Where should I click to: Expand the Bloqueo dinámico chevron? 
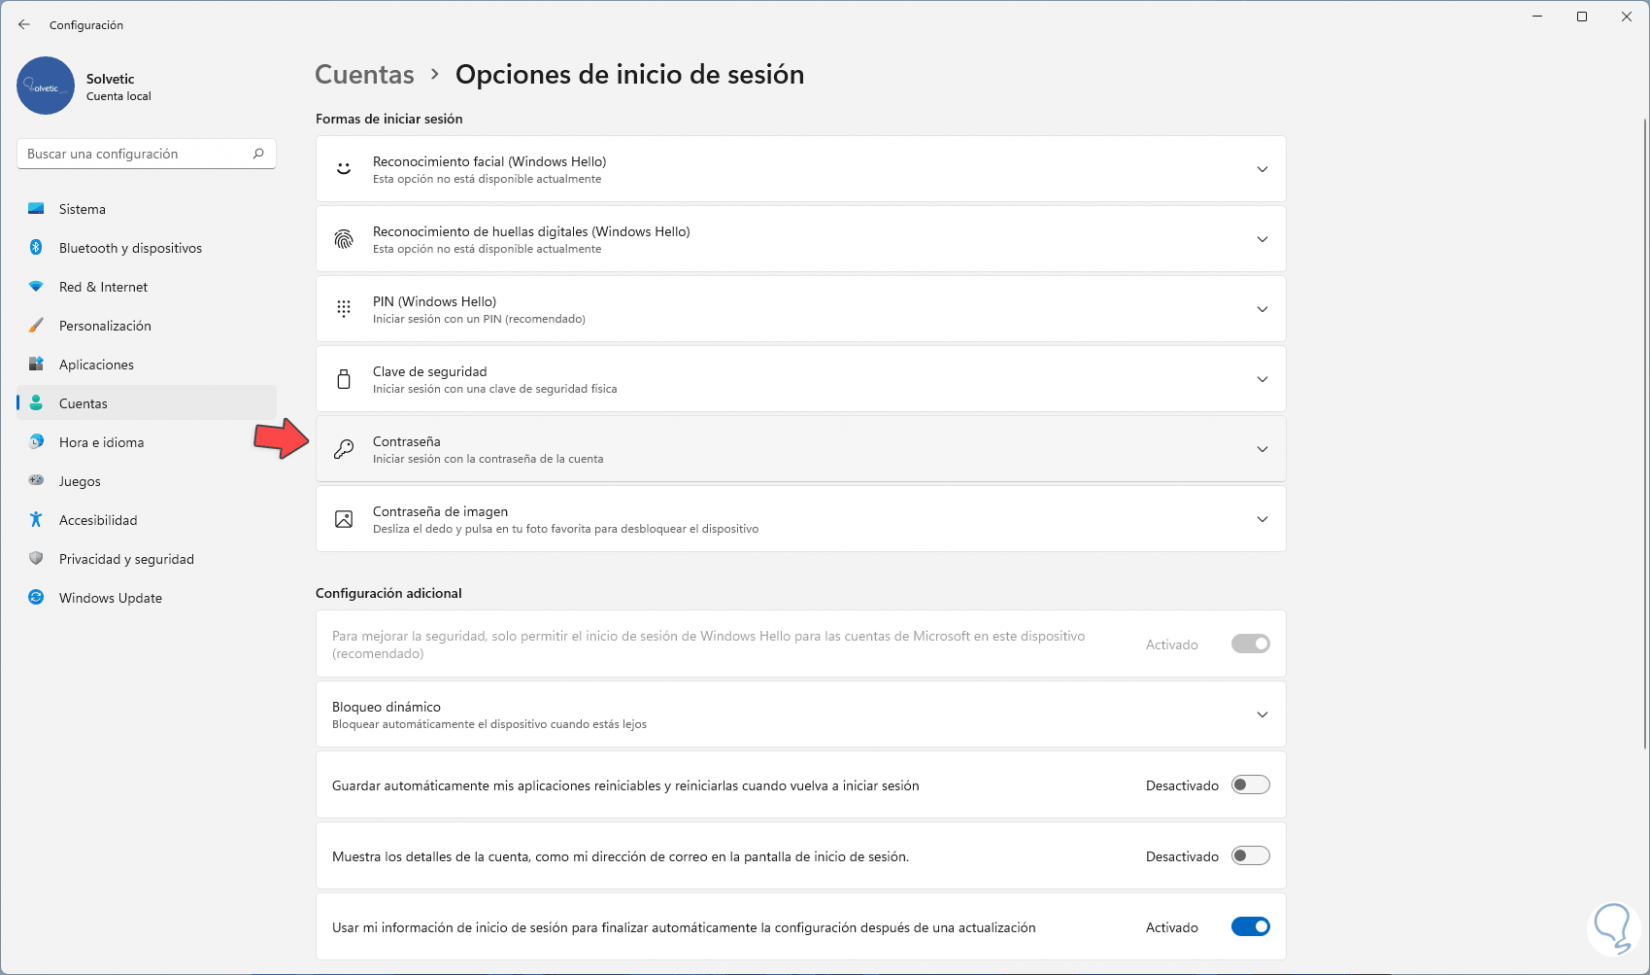tap(1262, 714)
